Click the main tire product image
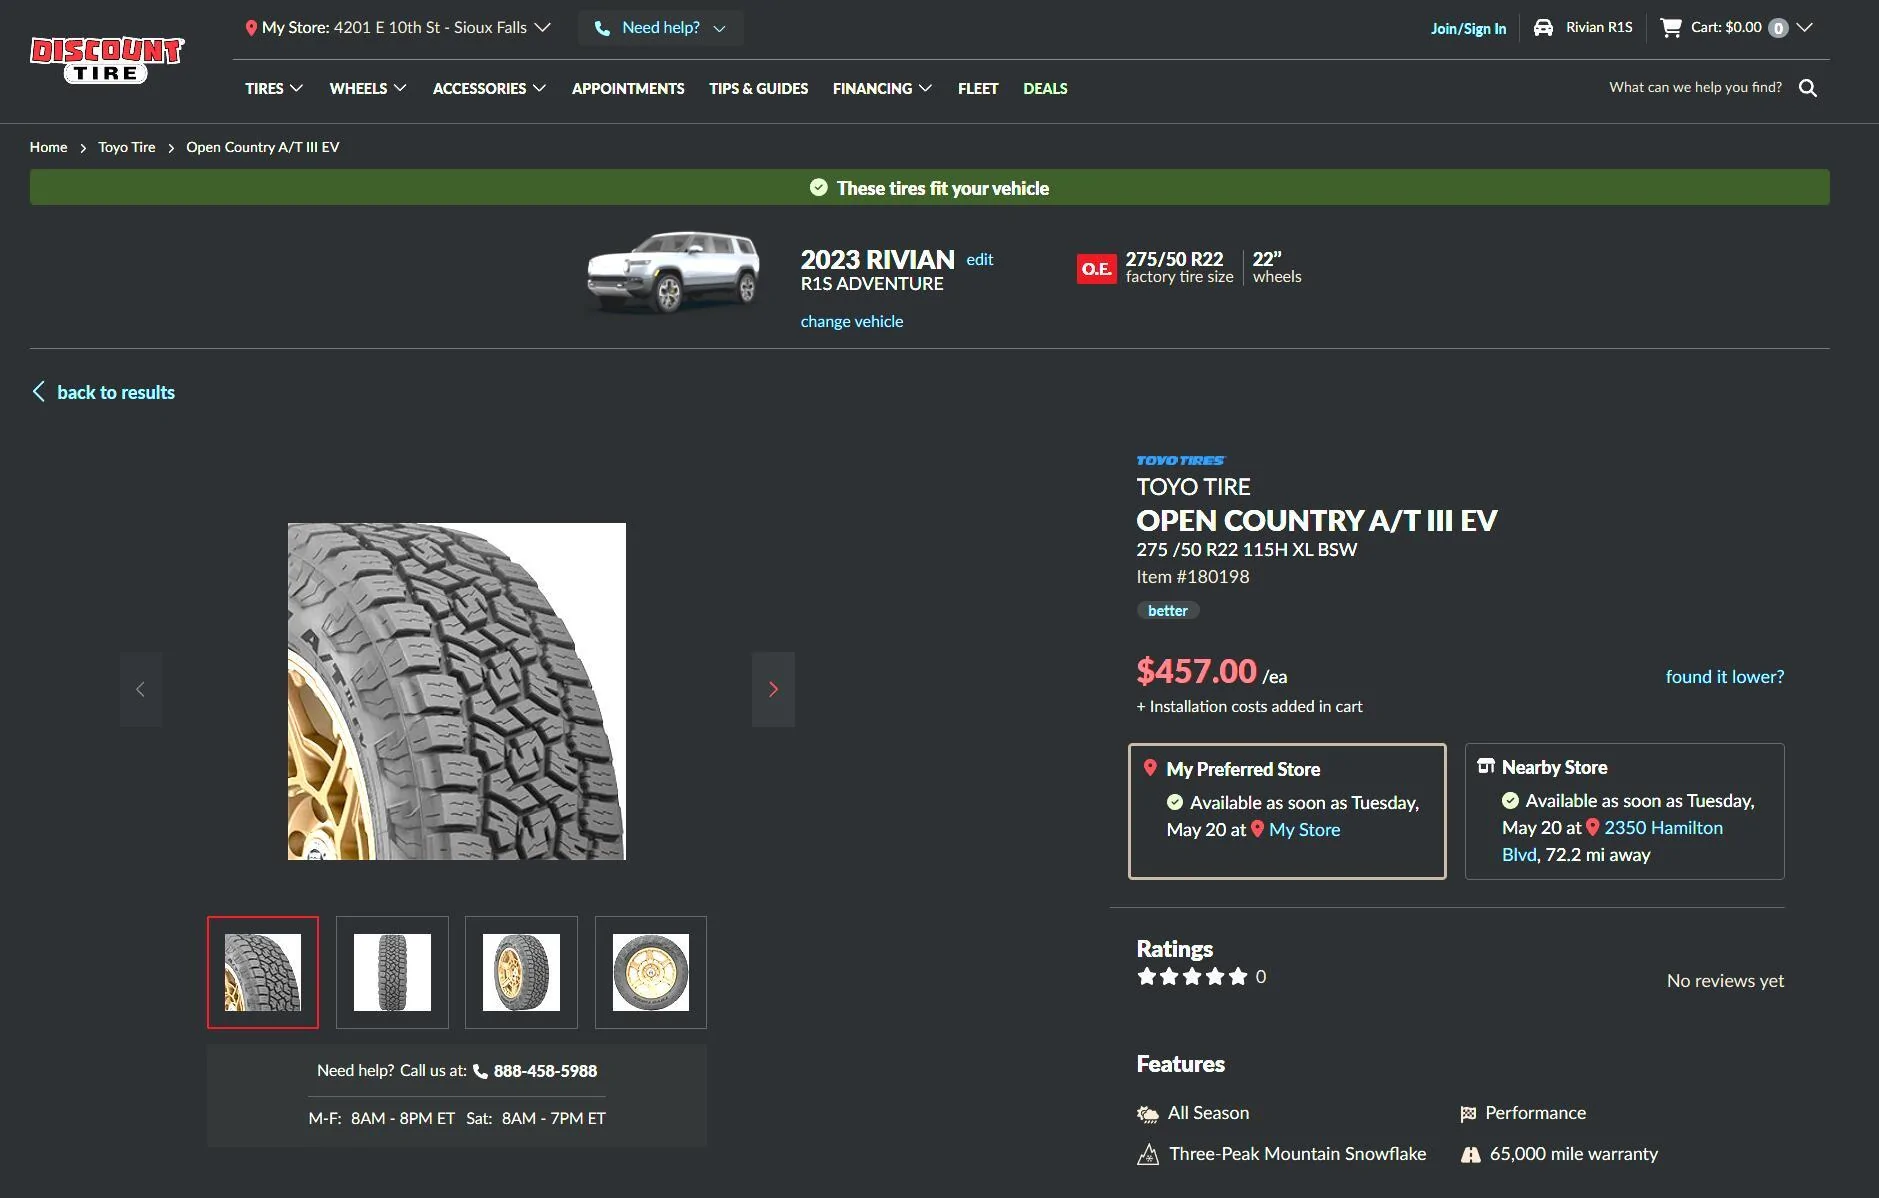Image resolution: width=1879 pixels, height=1198 pixels. click(457, 691)
